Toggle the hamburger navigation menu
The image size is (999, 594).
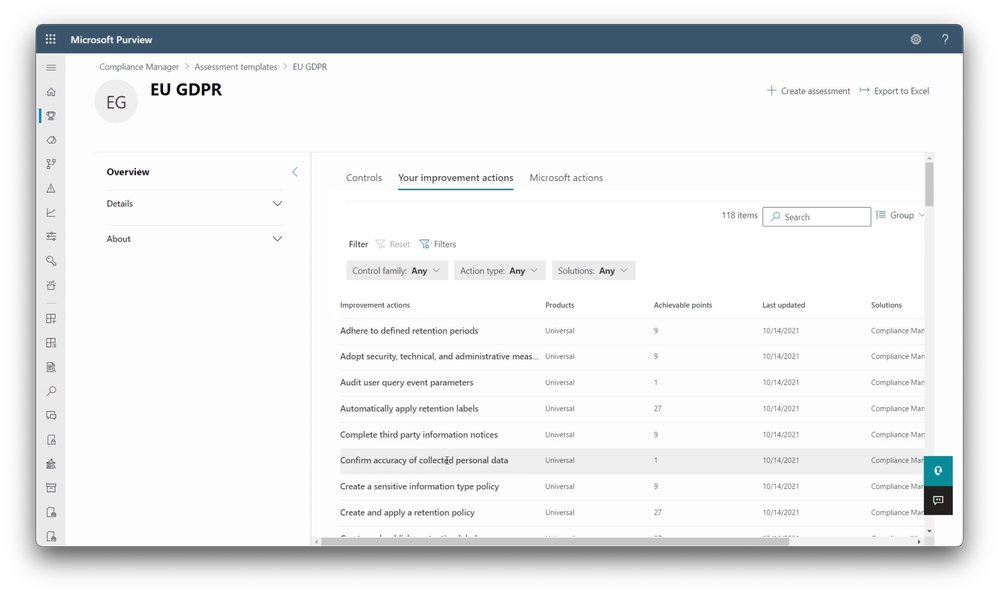coord(51,68)
